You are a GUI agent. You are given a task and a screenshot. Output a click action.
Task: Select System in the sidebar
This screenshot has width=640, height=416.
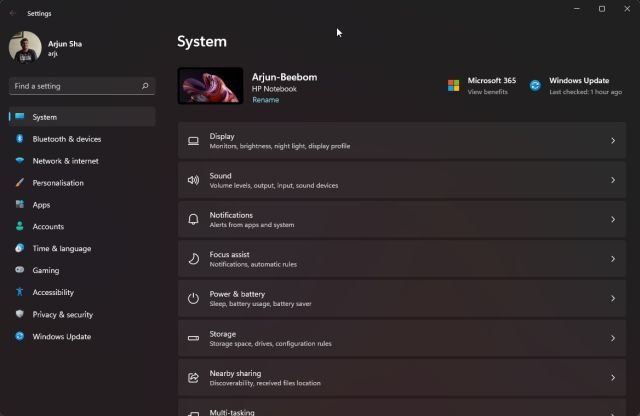point(82,117)
